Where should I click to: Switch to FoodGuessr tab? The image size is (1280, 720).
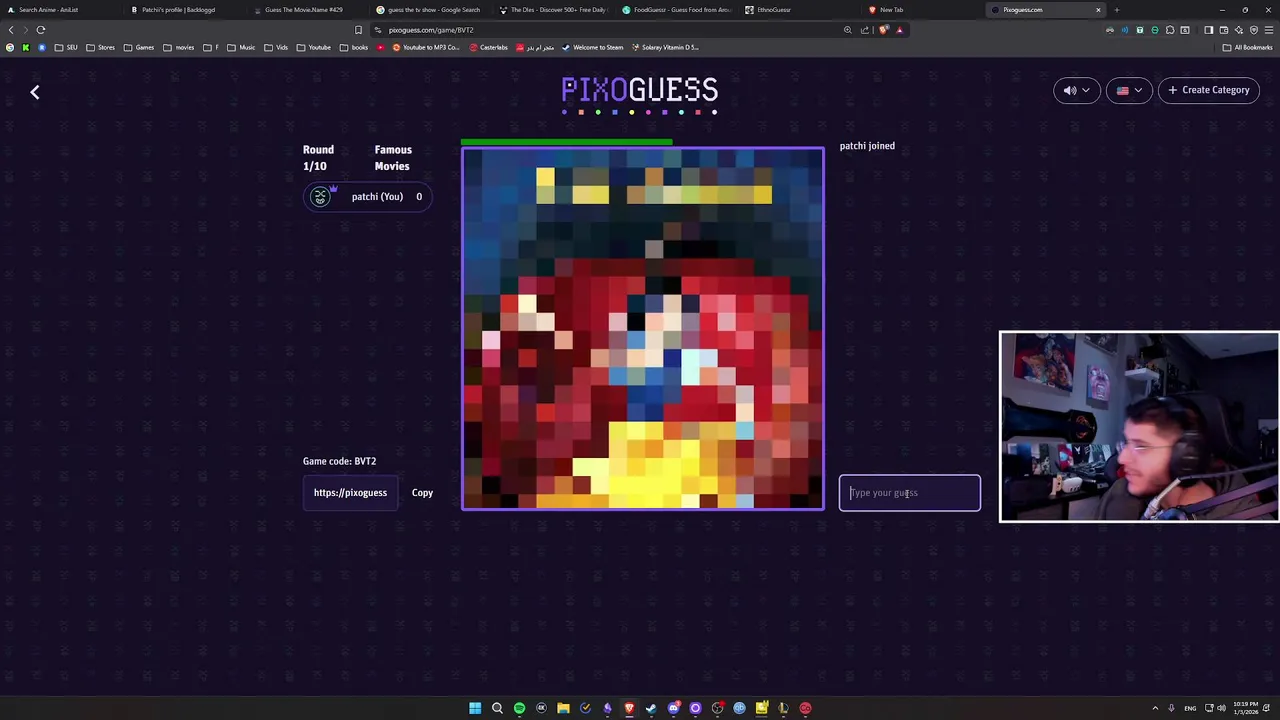coord(676,10)
